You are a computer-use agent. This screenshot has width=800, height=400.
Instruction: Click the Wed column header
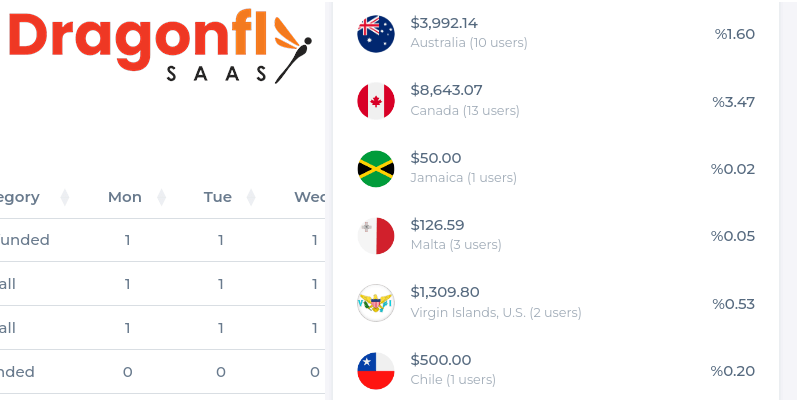(309, 197)
